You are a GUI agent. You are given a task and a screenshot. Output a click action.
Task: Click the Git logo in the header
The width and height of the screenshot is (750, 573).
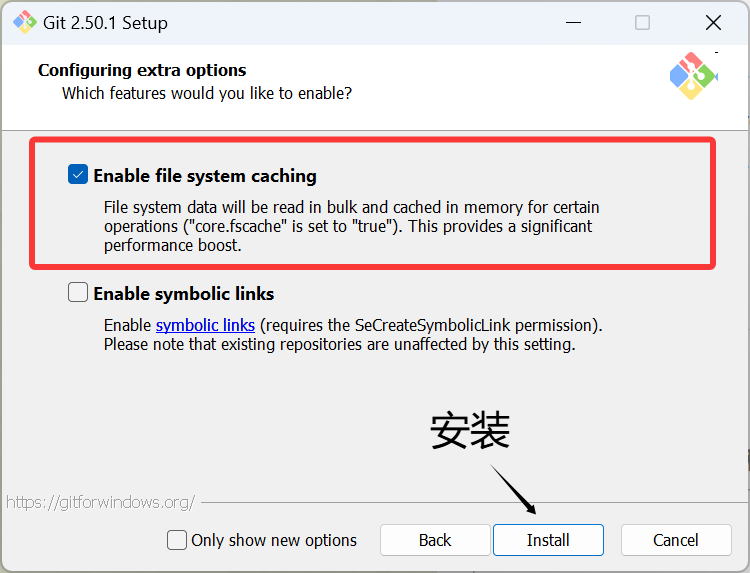tap(693, 75)
